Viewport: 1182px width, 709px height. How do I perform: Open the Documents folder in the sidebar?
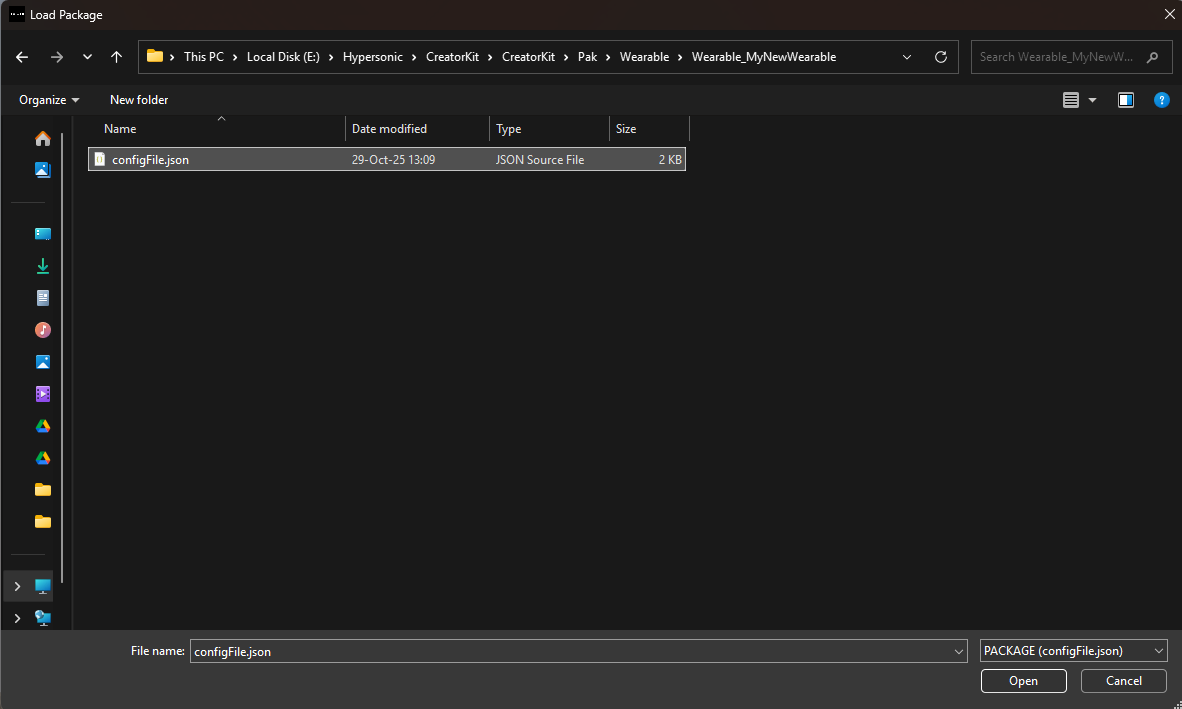click(x=42, y=298)
